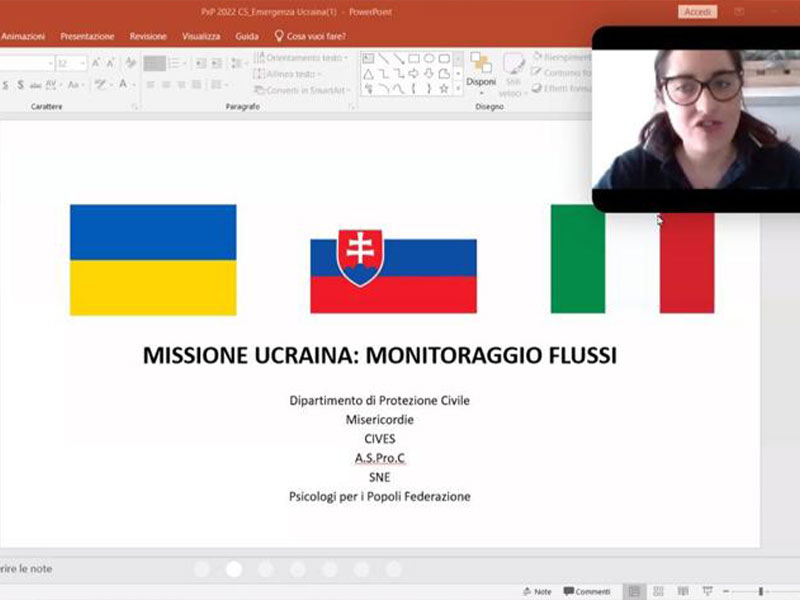Open the Presentazione tab

pos(87,36)
